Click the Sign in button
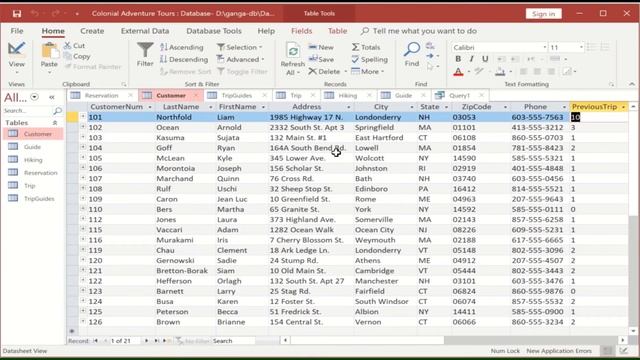 pyautogui.click(x=544, y=14)
